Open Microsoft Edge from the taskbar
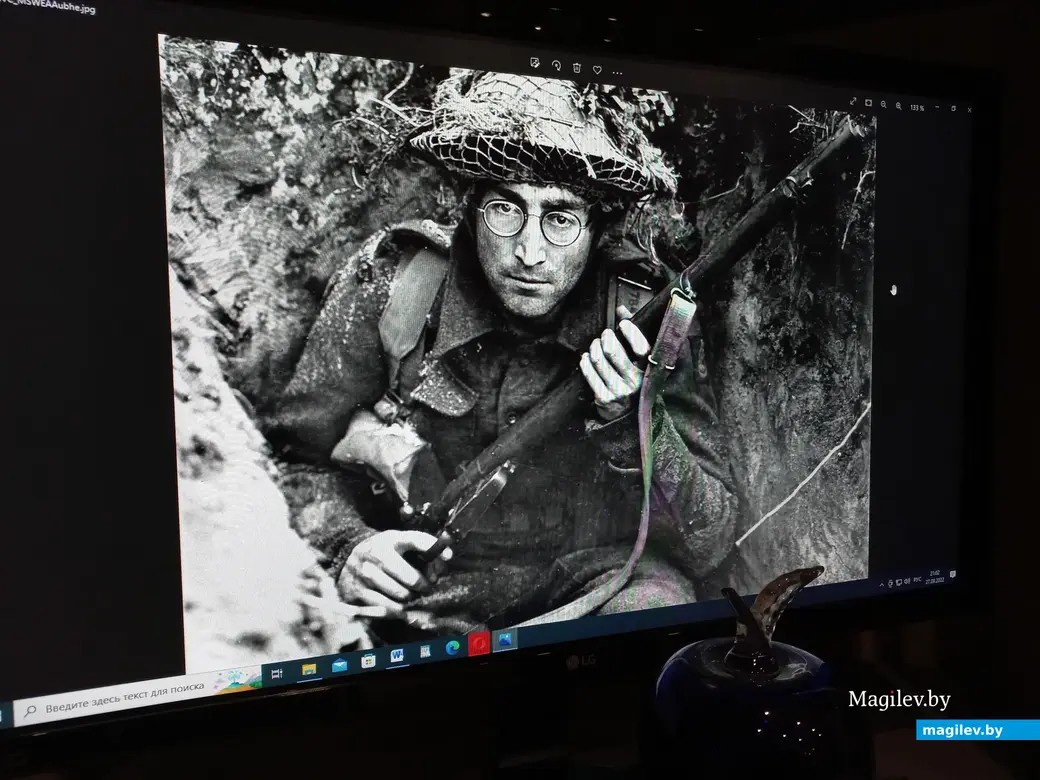 [452, 648]
